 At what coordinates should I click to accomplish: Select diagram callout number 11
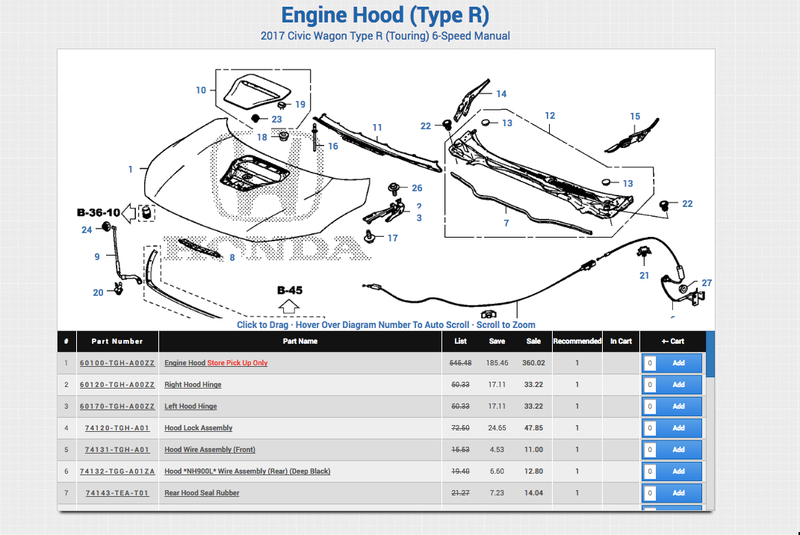click(377, 128)
